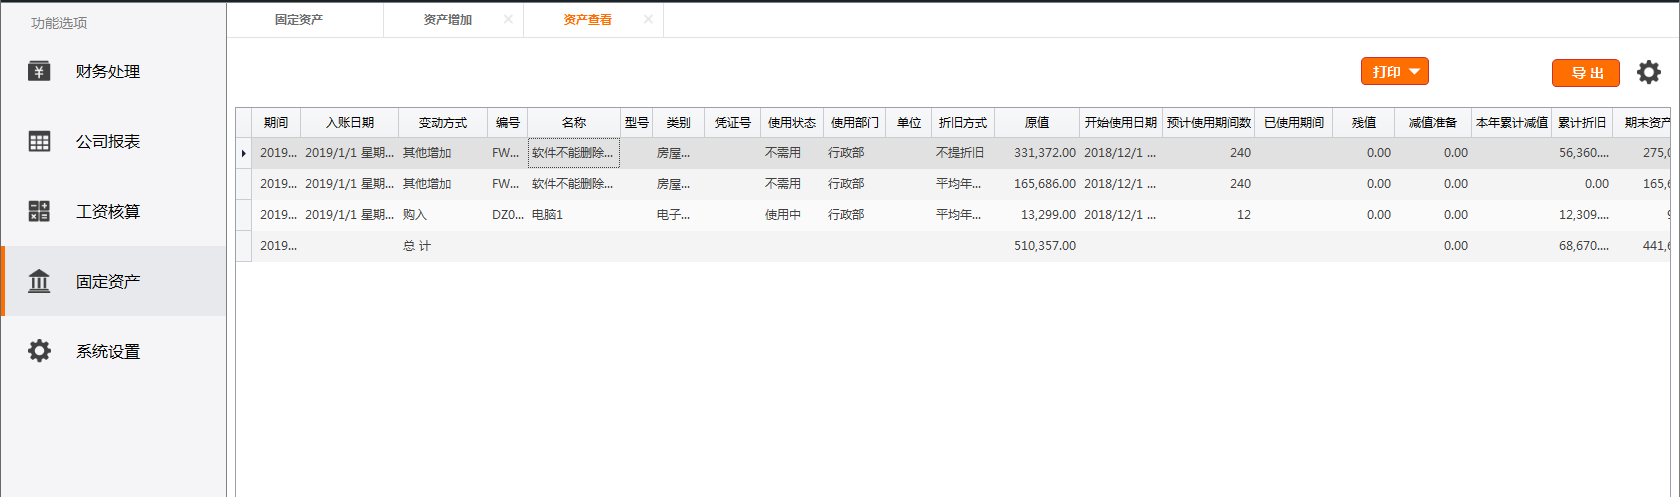1680x497 pixels.
Task: Open settings gear next to 导出 button
Action: [x=1648, y=72]
